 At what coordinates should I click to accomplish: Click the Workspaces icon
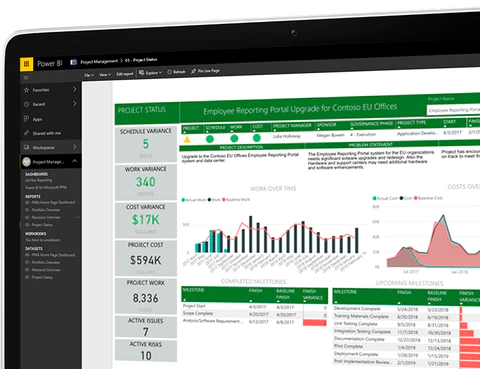coord(26,147)
